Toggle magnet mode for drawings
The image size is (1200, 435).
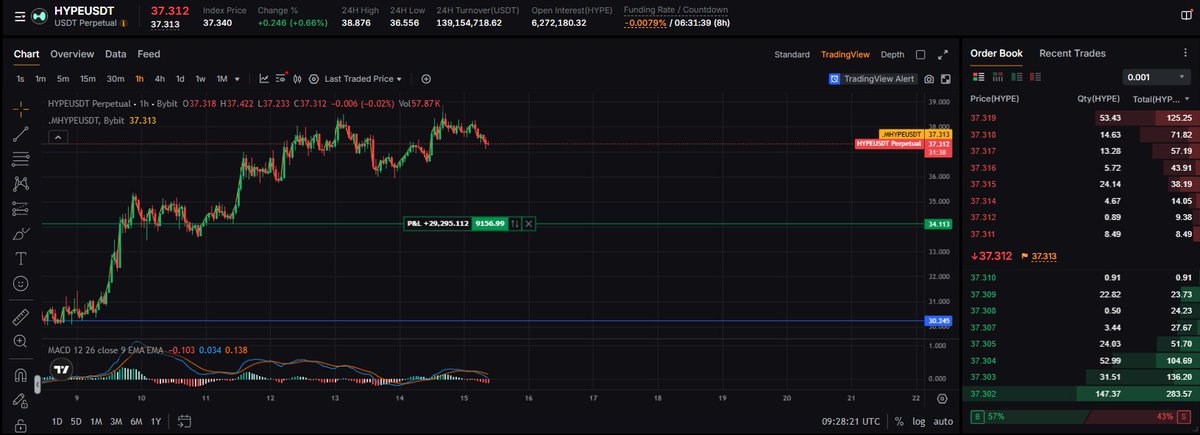coord(20,376)
